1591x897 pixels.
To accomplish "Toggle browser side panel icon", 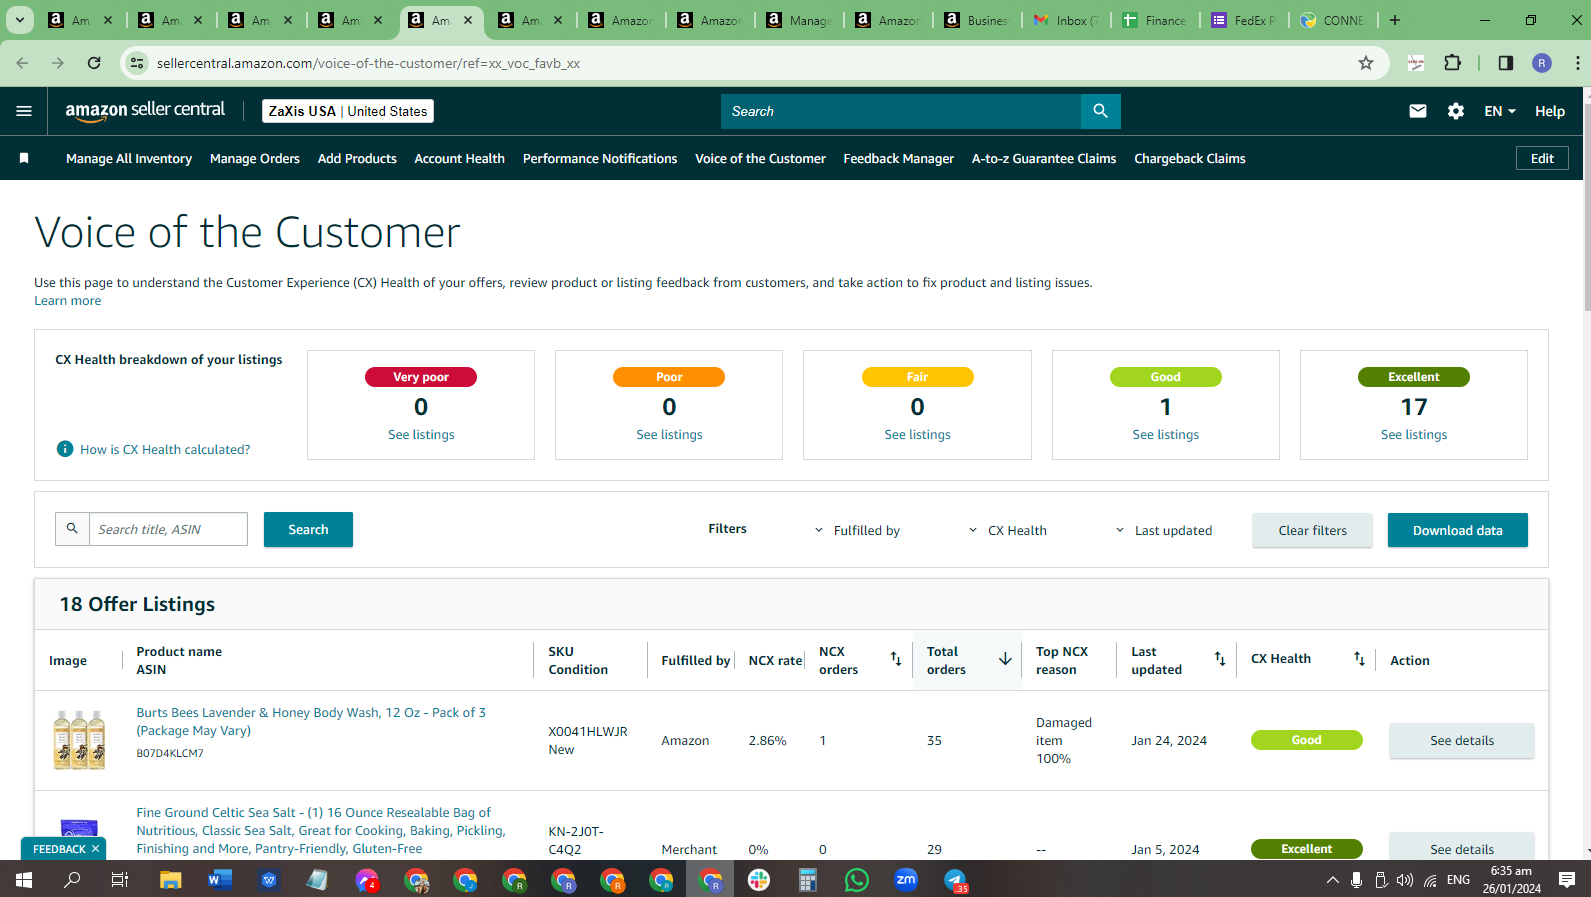I will (x=1505, y=63).
